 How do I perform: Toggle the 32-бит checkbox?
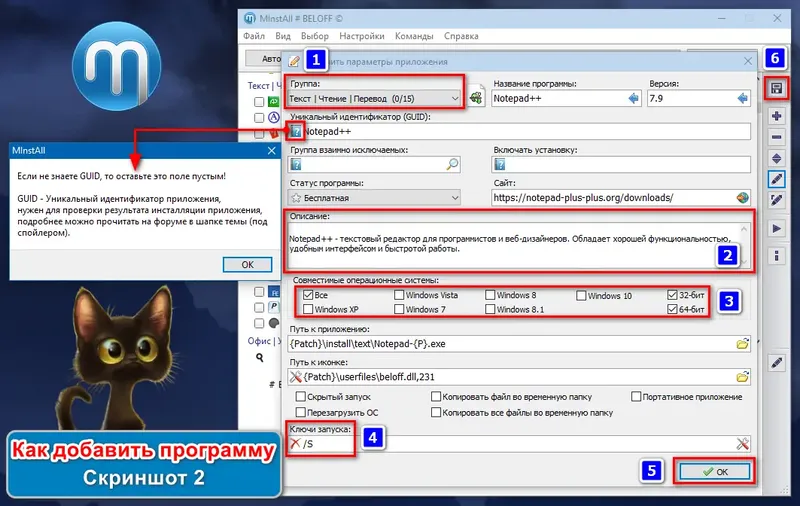pos(672,295)
